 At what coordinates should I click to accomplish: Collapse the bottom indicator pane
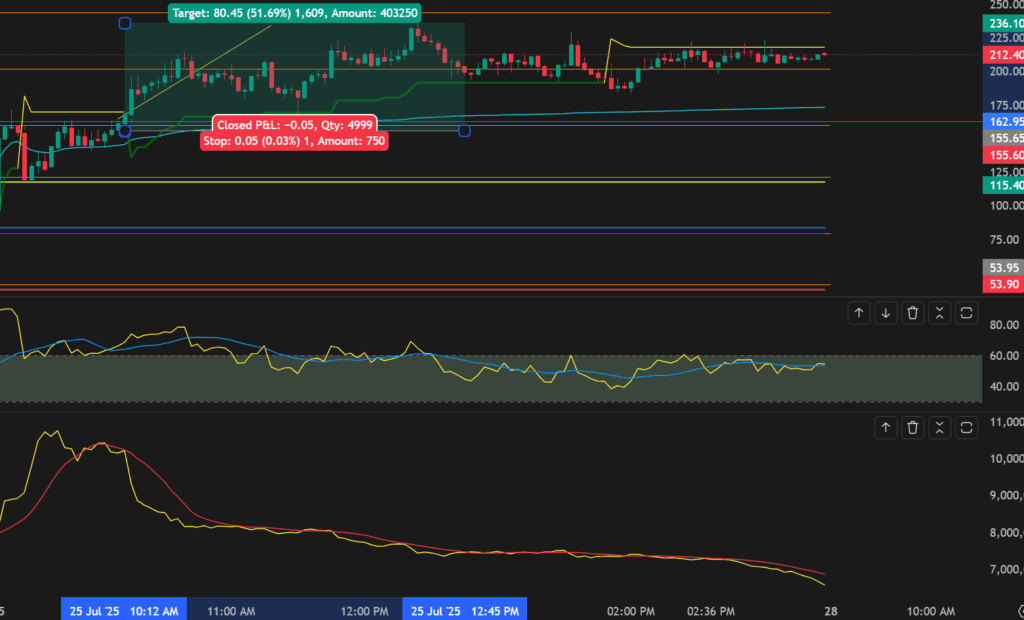pos(939,428)
